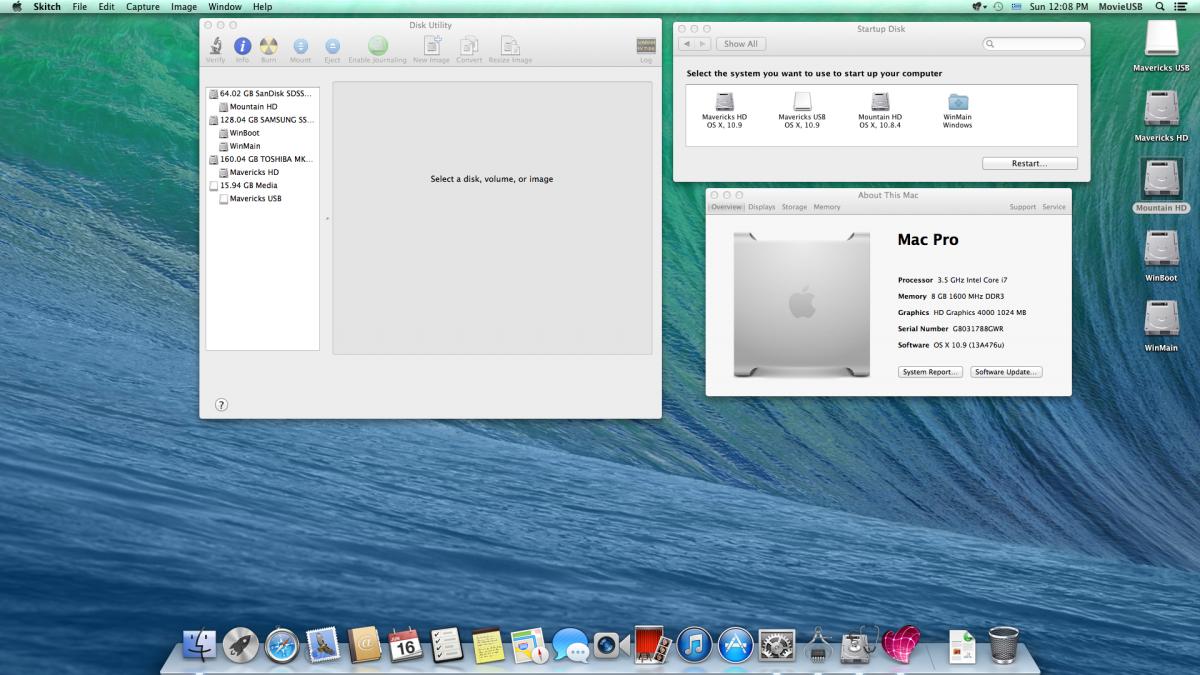Screen dimensions: 1200x675
Task: Select WinBoot drive on the desktop
Action: point(1161,256)
